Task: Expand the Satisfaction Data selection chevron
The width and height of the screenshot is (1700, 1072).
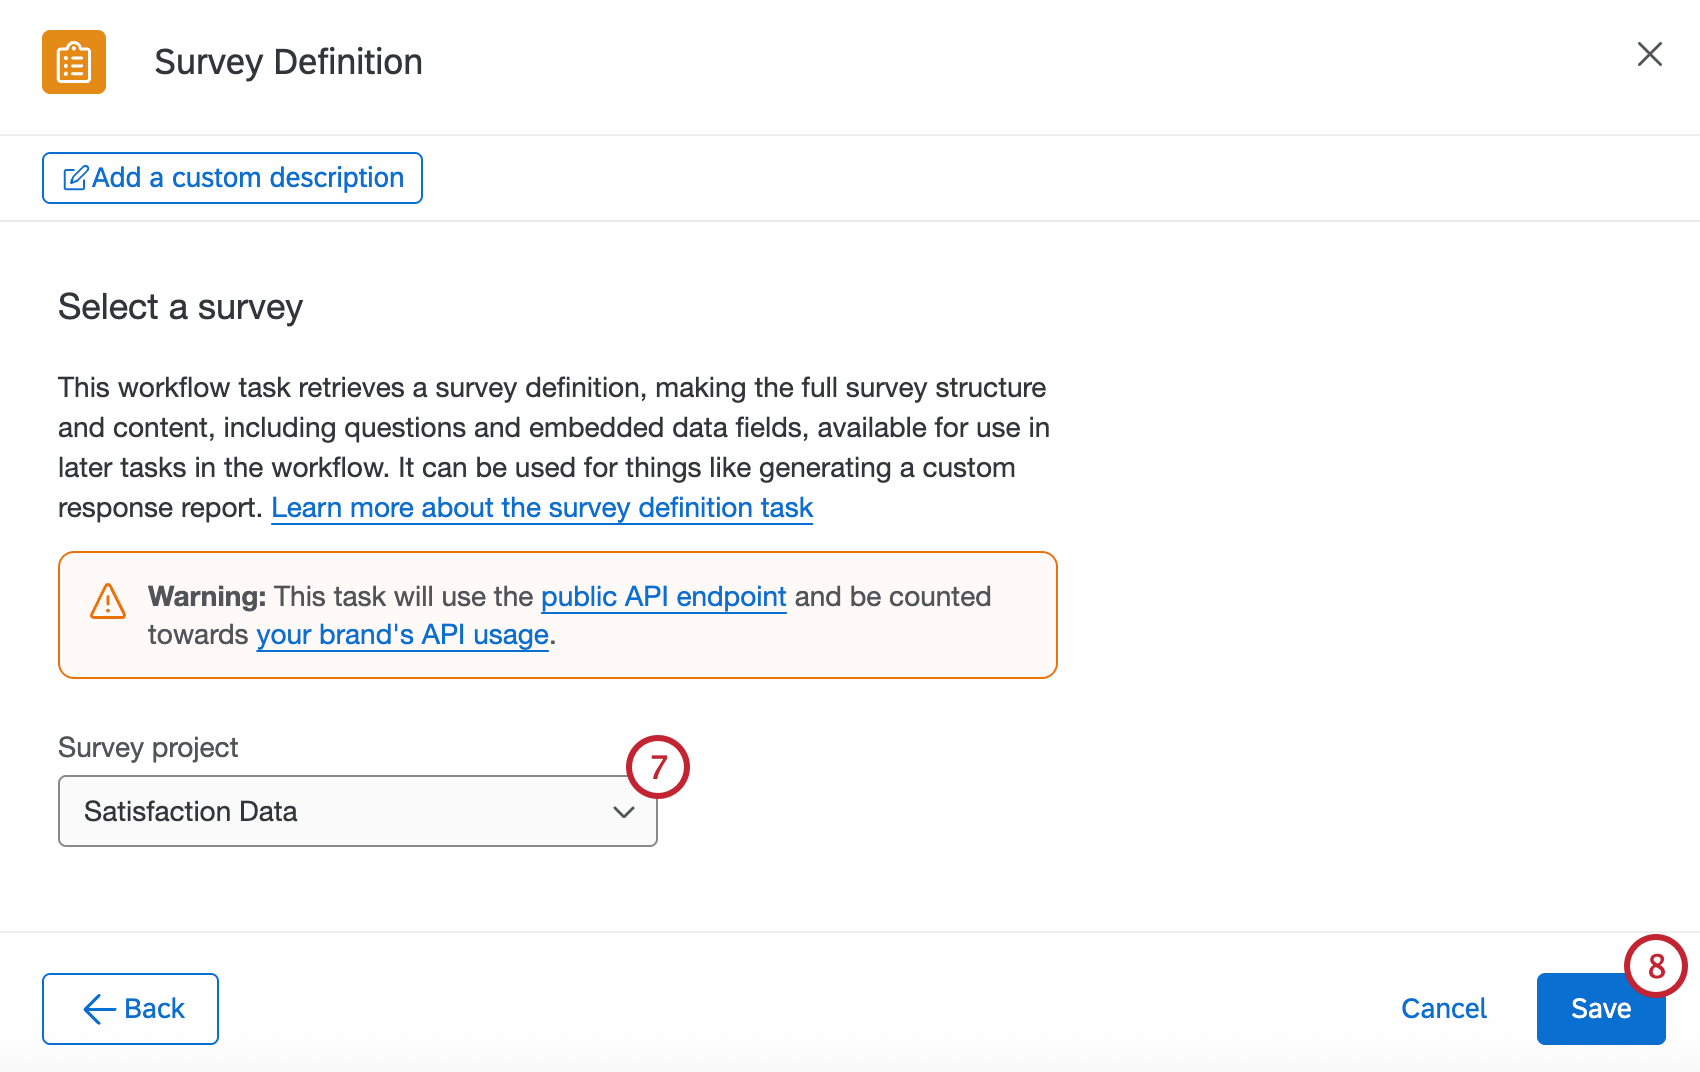Action: [624, 811]
